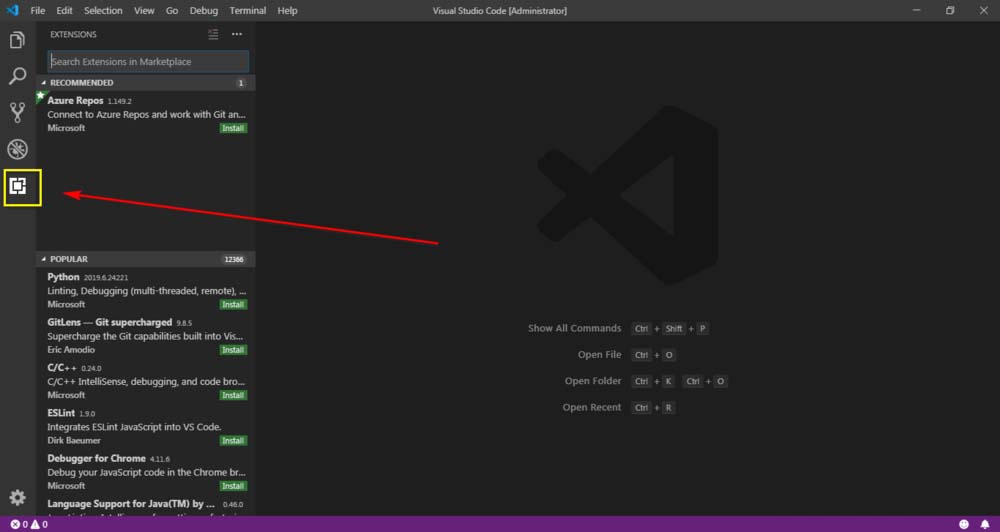The width and height of the screenshot is (1000, 532).
Task: Install the Python extension
Action: click(233, 304)
